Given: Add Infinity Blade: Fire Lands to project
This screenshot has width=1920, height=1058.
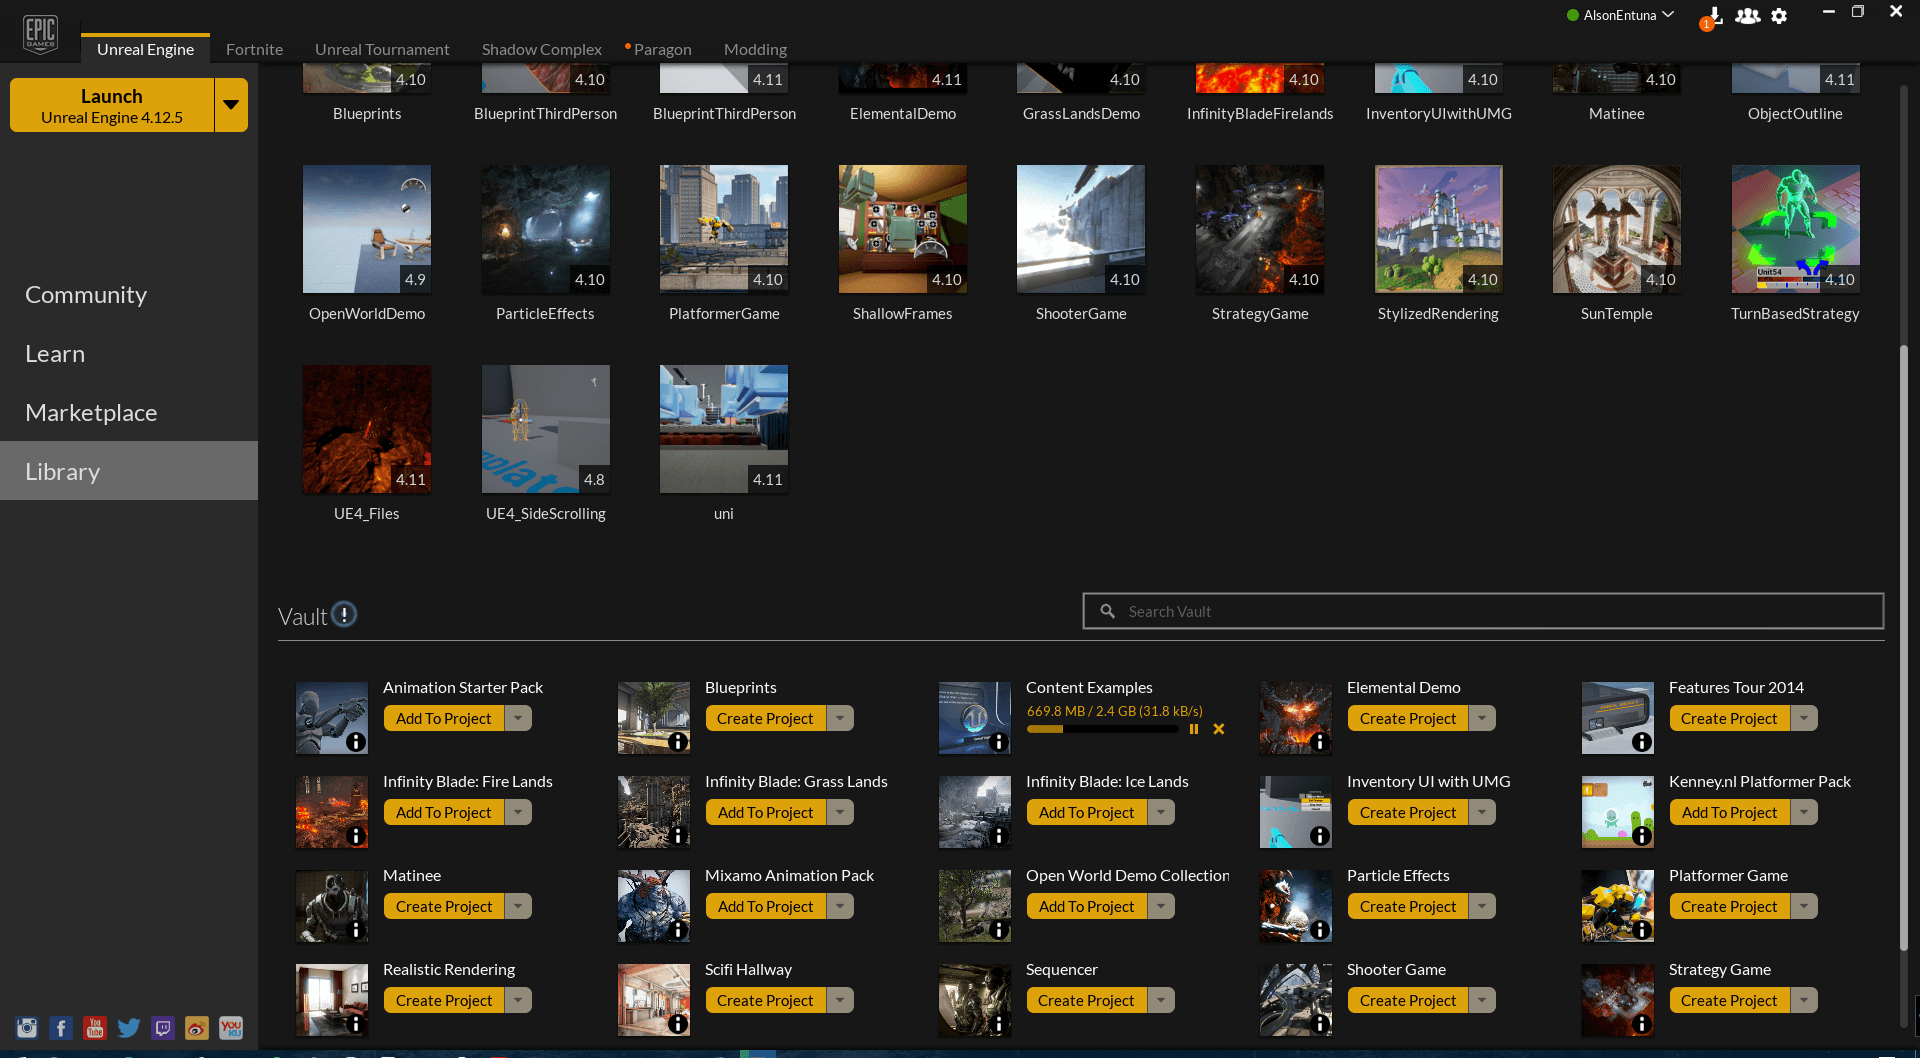Looking at the screenshot, I should 443,811.
